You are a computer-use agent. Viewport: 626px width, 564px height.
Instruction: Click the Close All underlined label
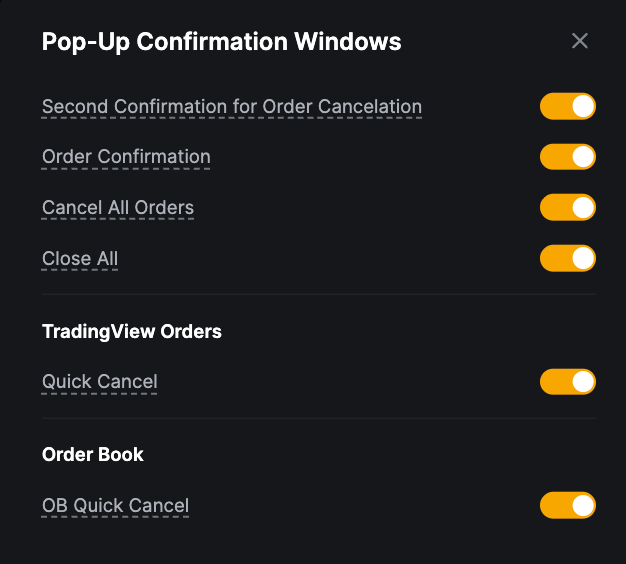[80, 259]
